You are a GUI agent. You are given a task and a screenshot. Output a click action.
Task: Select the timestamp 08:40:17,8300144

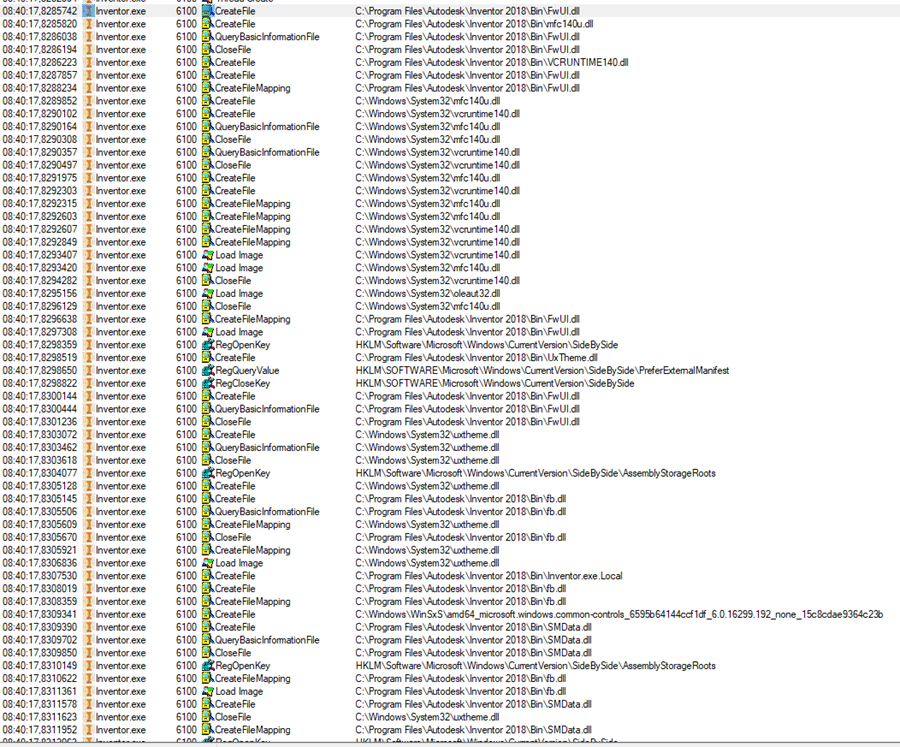40,396
